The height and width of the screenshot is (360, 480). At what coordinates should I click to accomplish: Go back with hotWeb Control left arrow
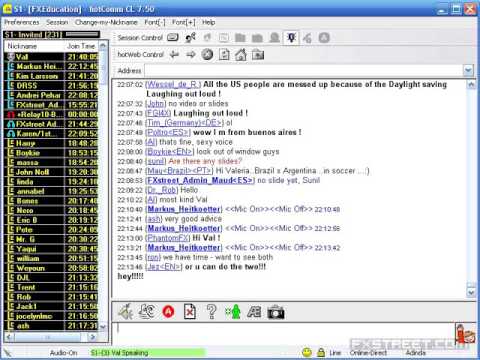tap(174, 54)
